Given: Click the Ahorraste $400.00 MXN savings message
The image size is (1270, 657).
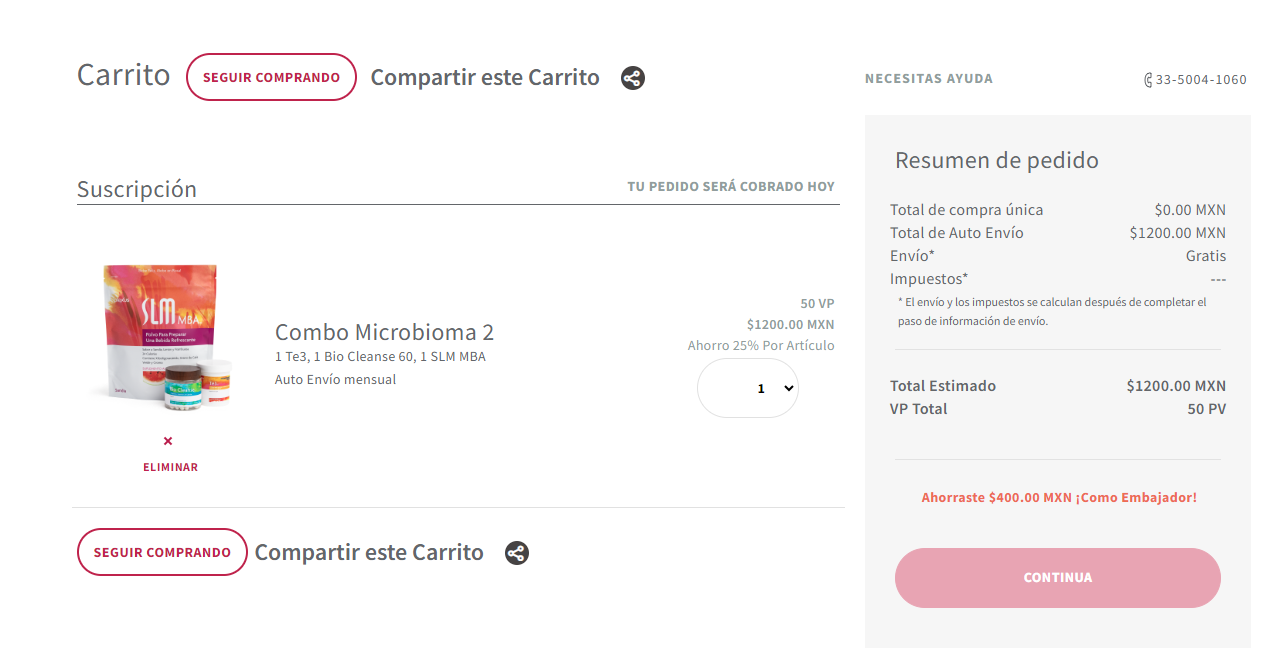Looking at the screenshot, I should pyautogui.click(x=1058, y=497).
